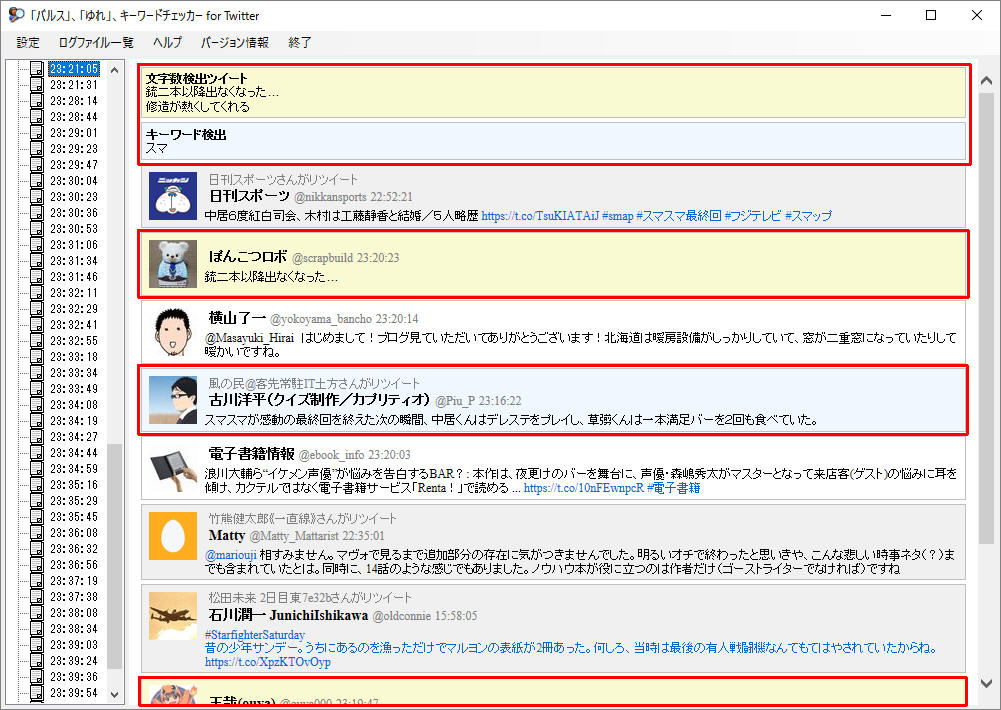Click the log file icon beside 23:34:08

pos(37,404)
